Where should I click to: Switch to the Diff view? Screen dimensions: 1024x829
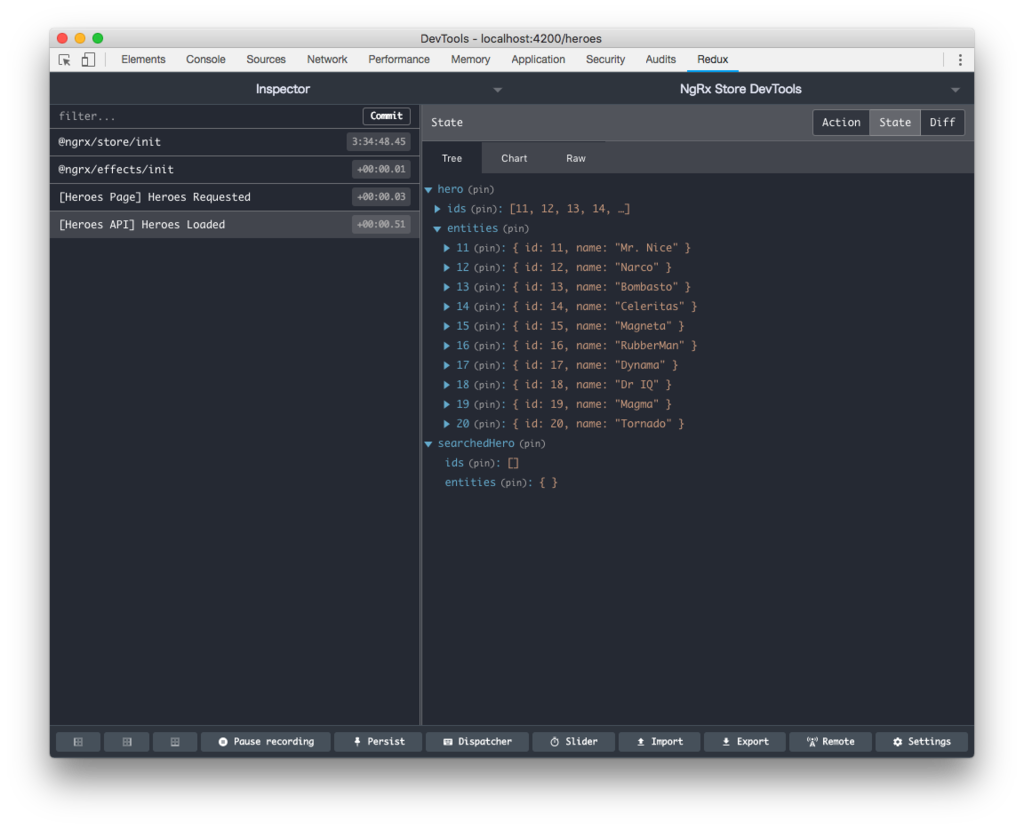click(x=942, y=122)
